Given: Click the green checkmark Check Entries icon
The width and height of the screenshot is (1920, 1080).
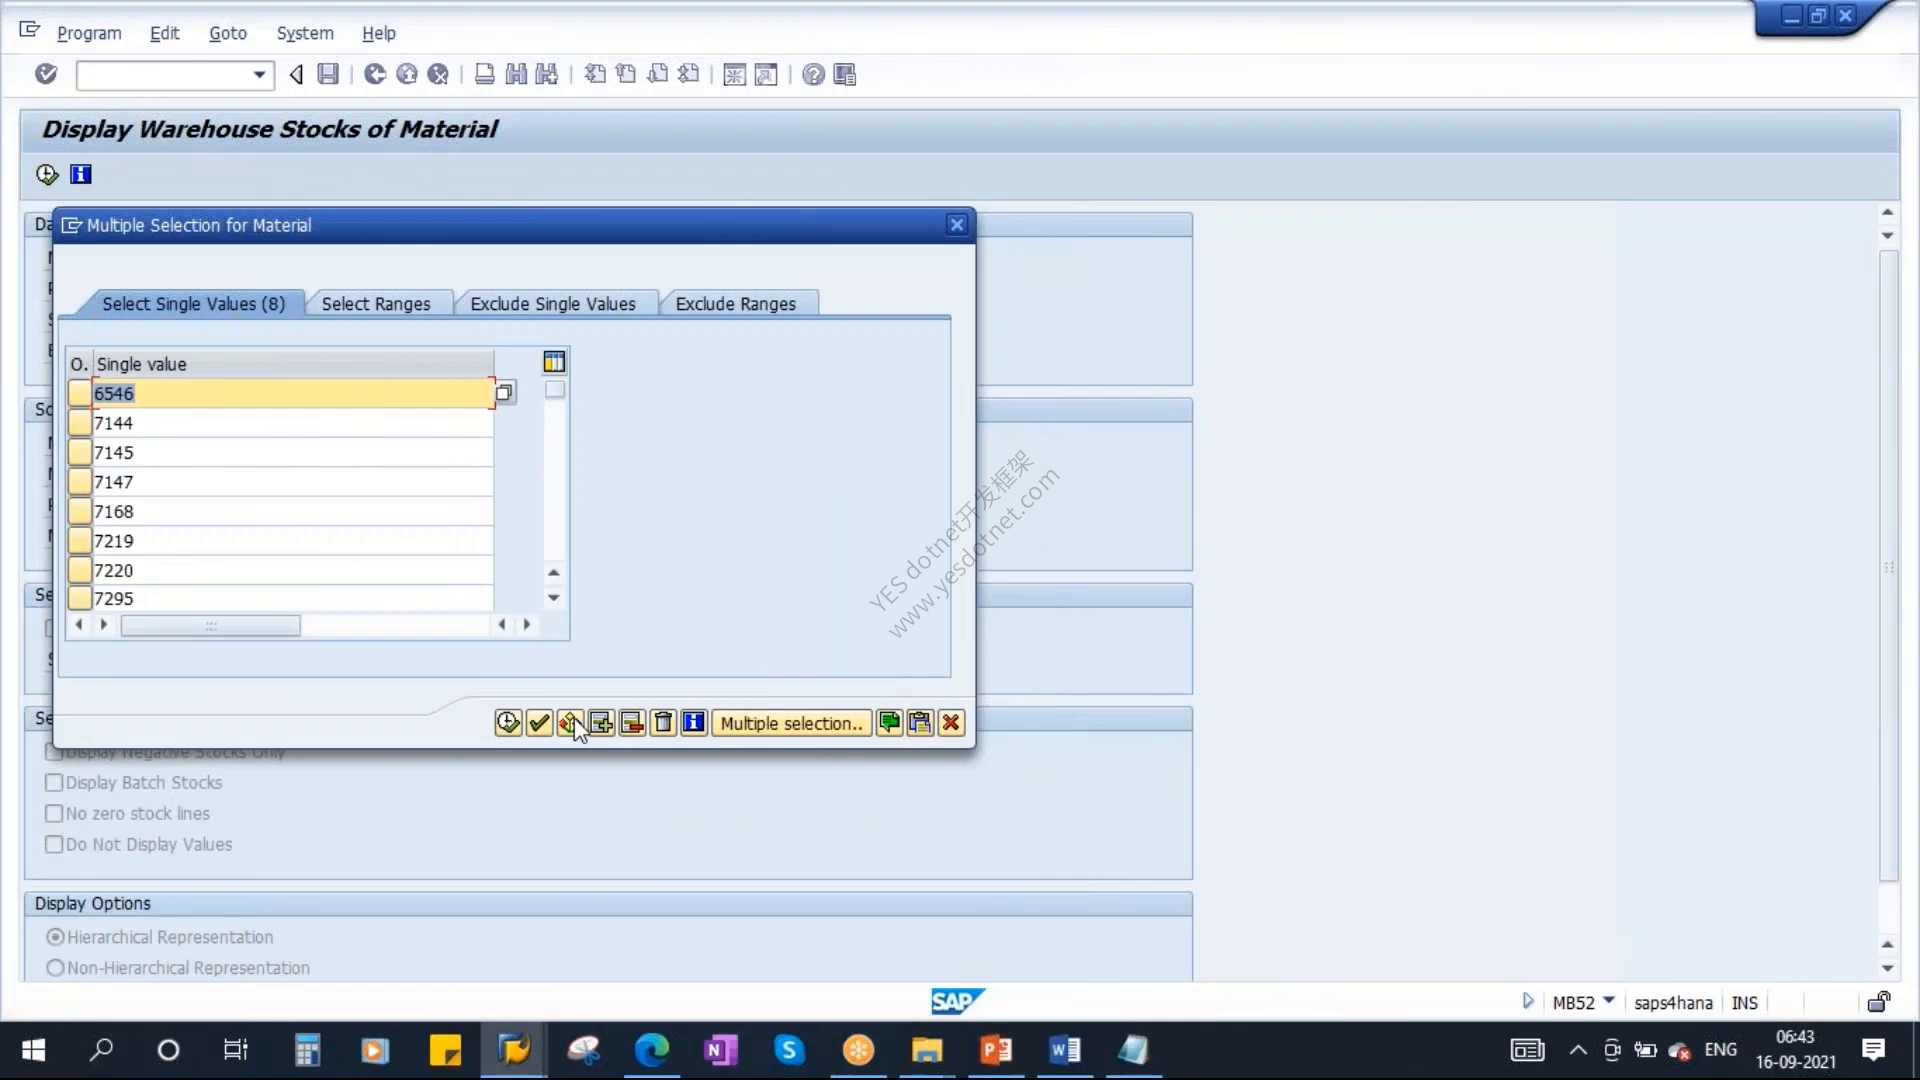Looking at the screenshot, I should pos(539,723).
